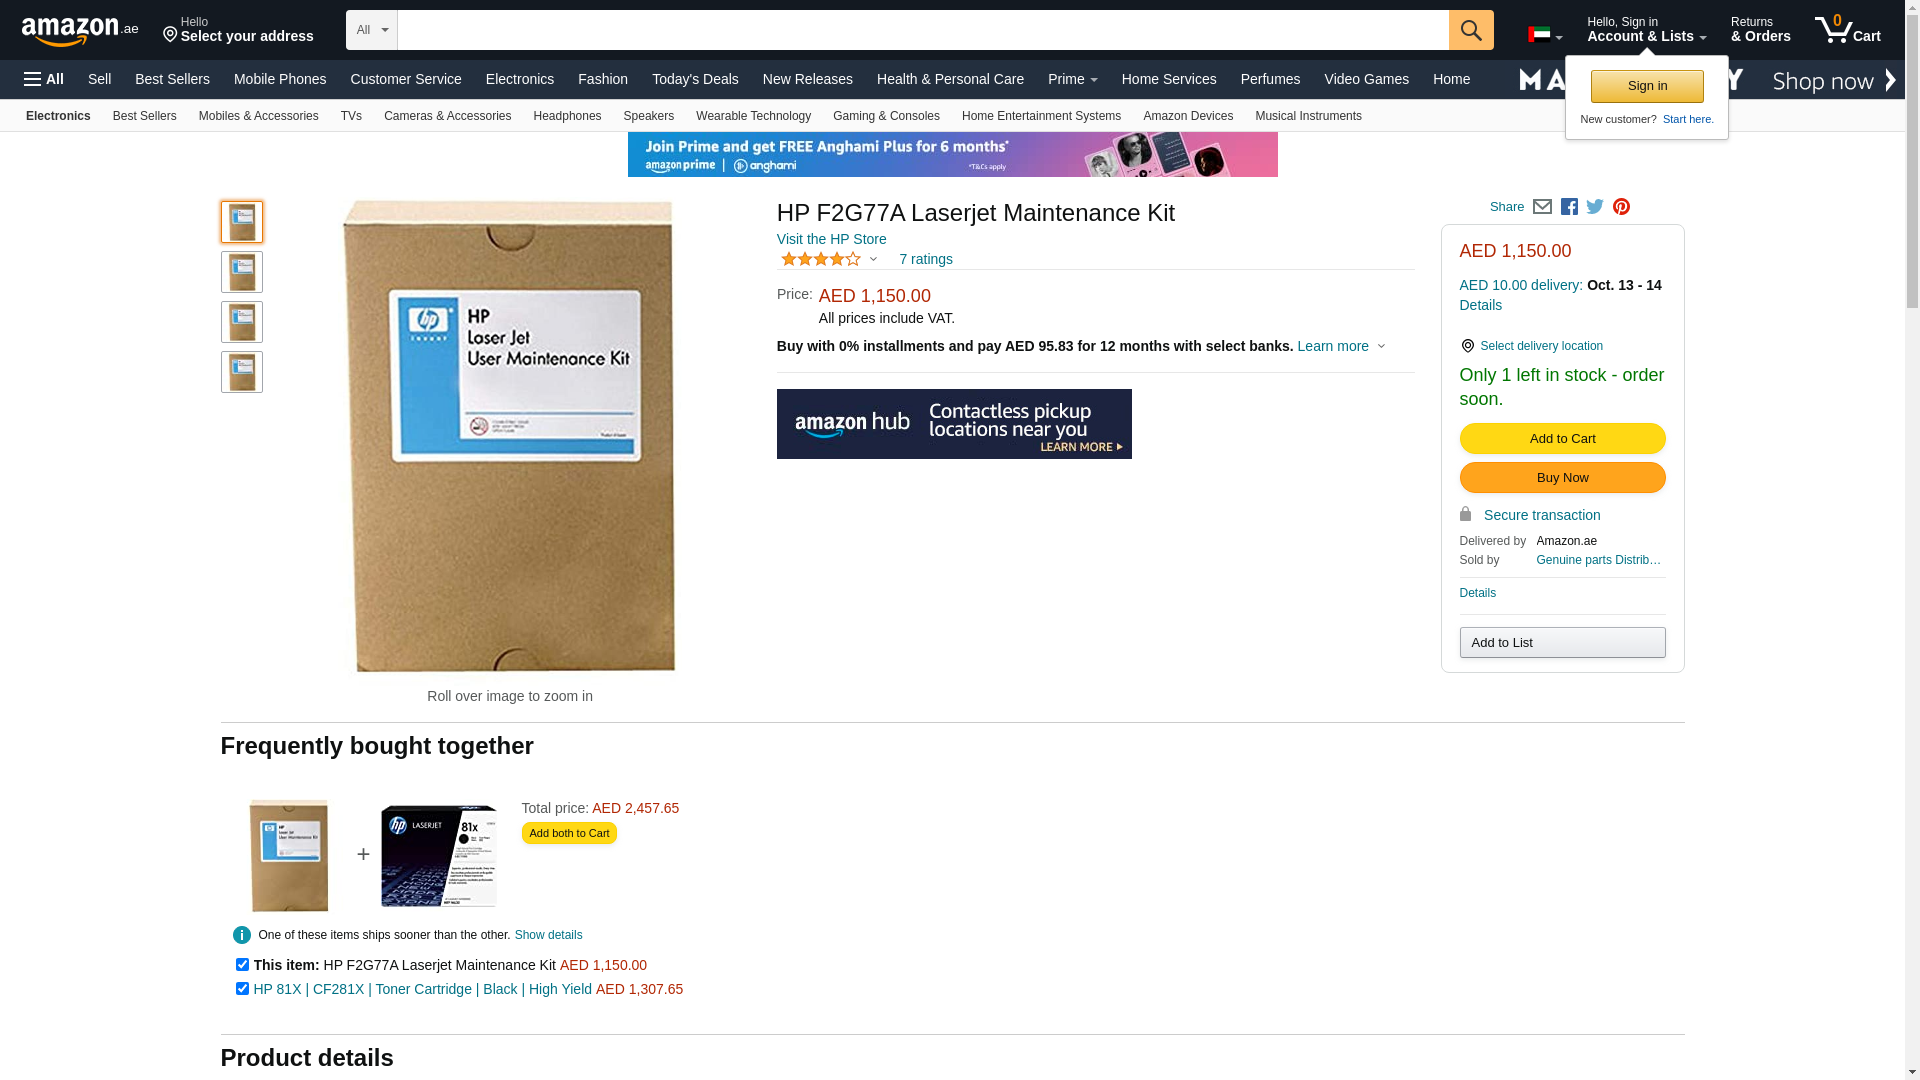Image resolution: width=1920 pixels, height=1080 pixels.
Task: Click the Add to Cart button
Action: [1562, 439]
